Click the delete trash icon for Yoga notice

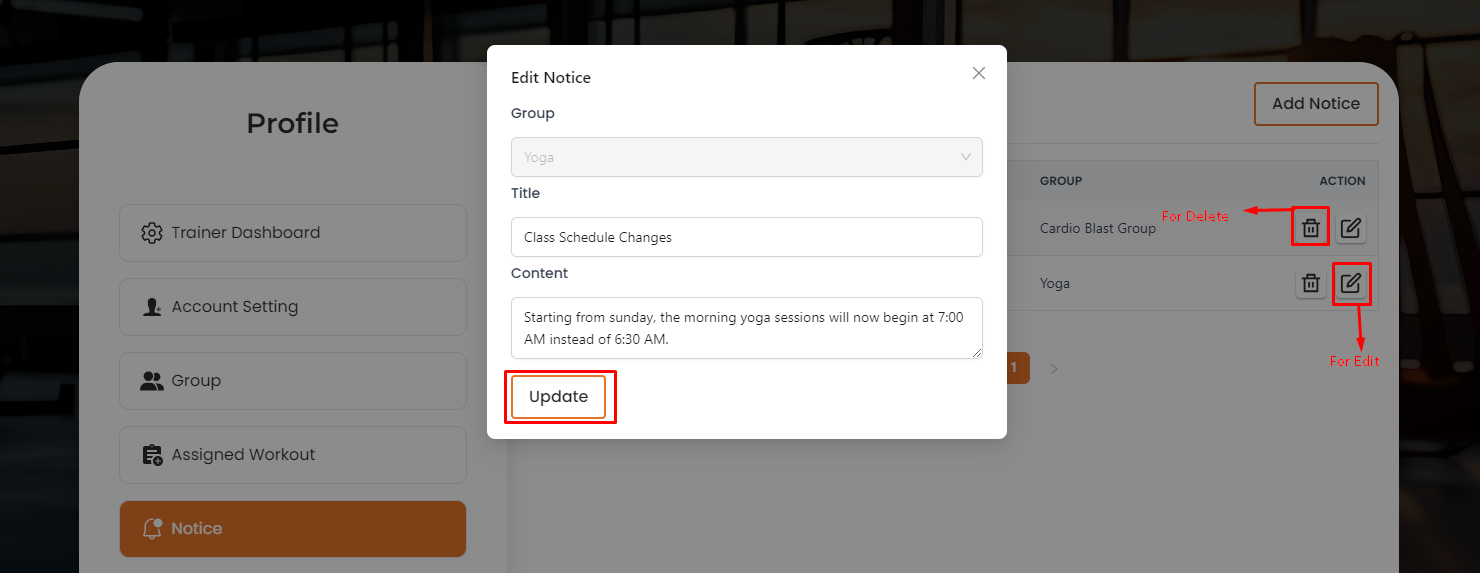[1310, 283]
